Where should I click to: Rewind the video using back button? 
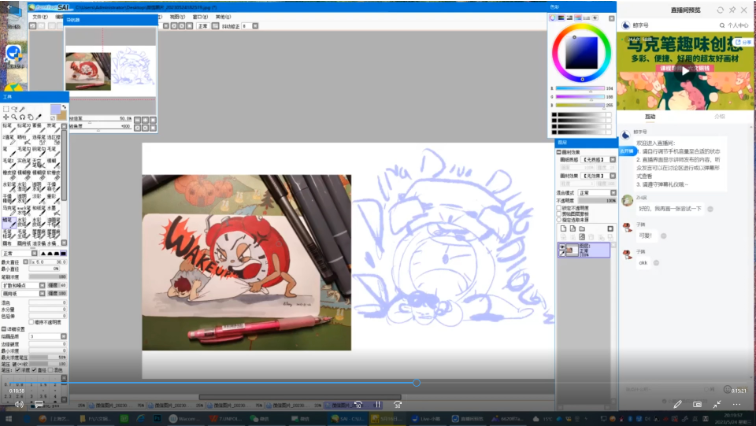click(358, 404)
